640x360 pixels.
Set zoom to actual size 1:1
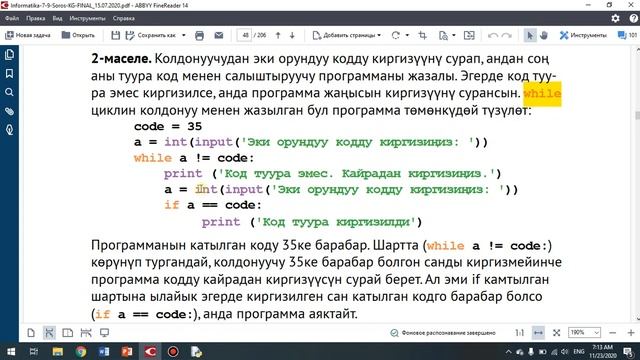(x=520, y=333)
